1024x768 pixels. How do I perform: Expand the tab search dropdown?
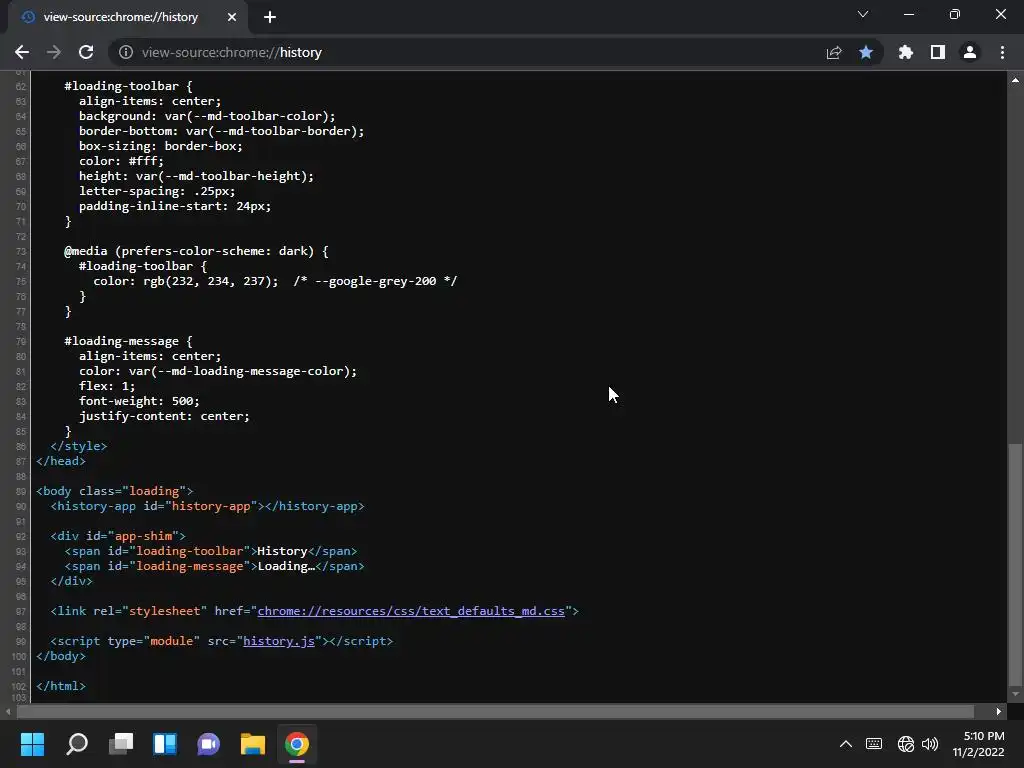pos(863,14)
